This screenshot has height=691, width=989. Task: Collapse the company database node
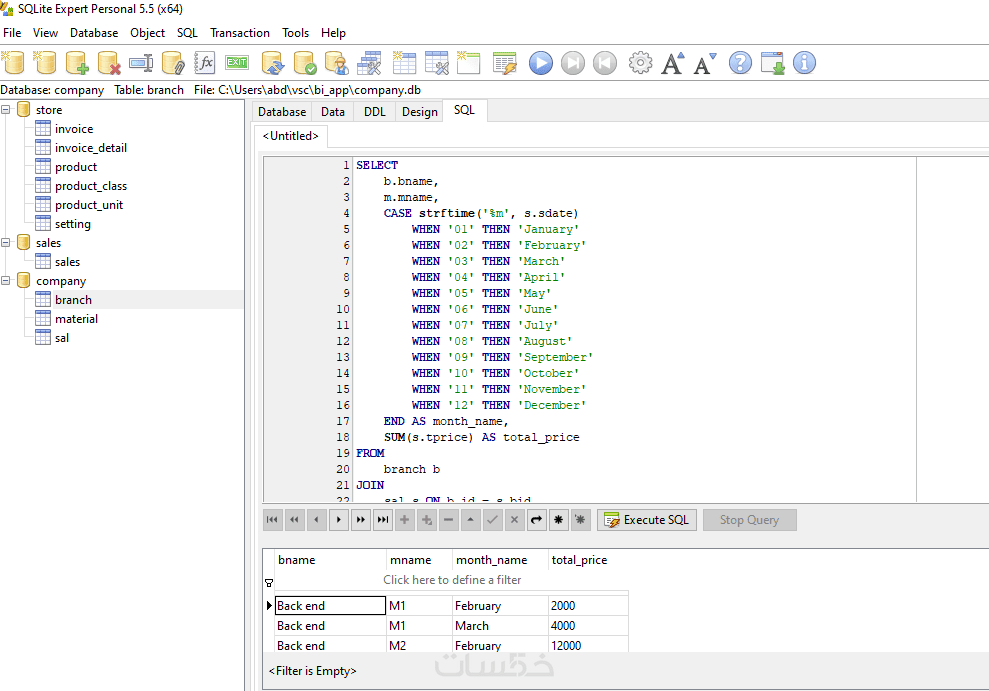7,281
